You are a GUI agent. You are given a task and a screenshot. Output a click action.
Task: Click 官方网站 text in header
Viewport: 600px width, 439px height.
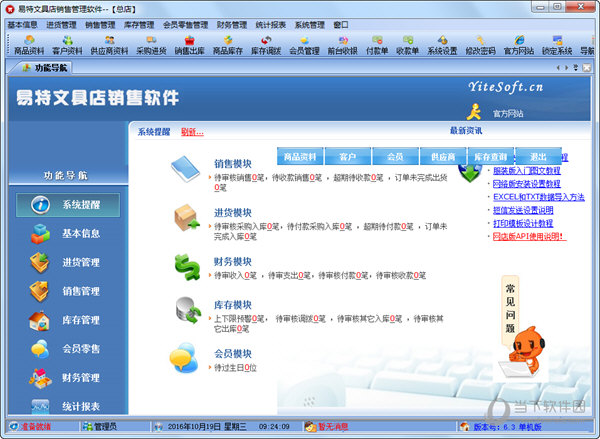(508, 114)
